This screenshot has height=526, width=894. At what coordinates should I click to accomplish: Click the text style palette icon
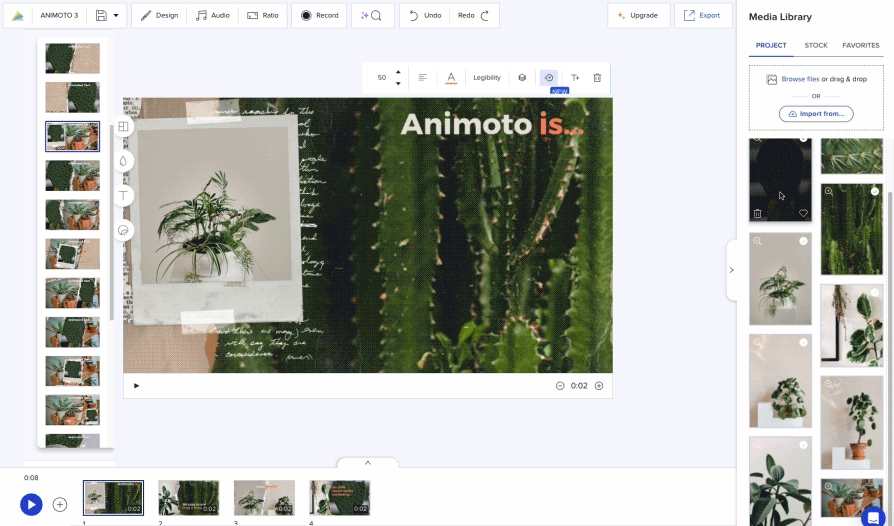[x=522, y=78]
